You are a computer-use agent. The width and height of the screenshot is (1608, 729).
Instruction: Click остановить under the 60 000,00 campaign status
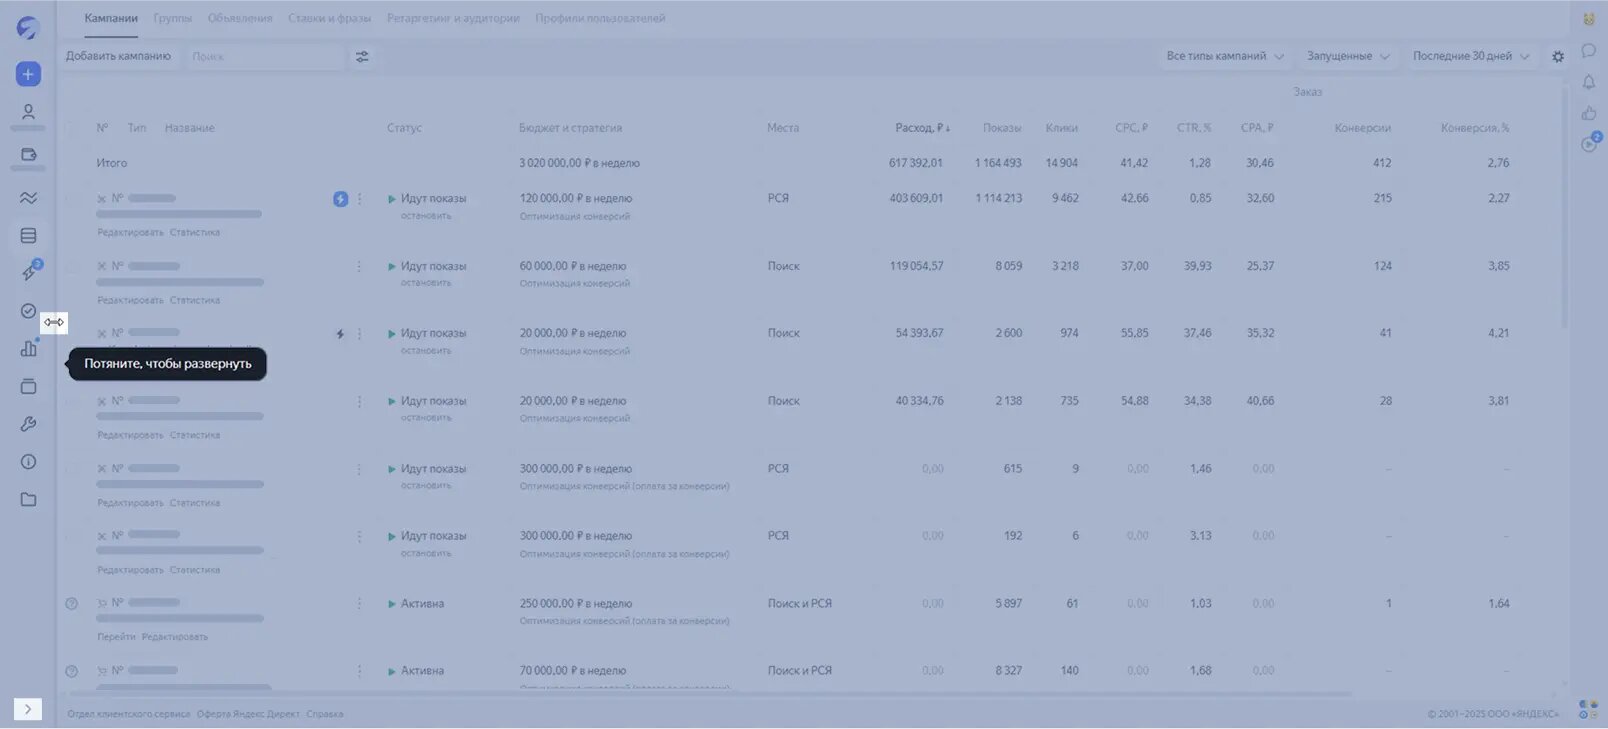pyautogui.click(x=426, y=283)
